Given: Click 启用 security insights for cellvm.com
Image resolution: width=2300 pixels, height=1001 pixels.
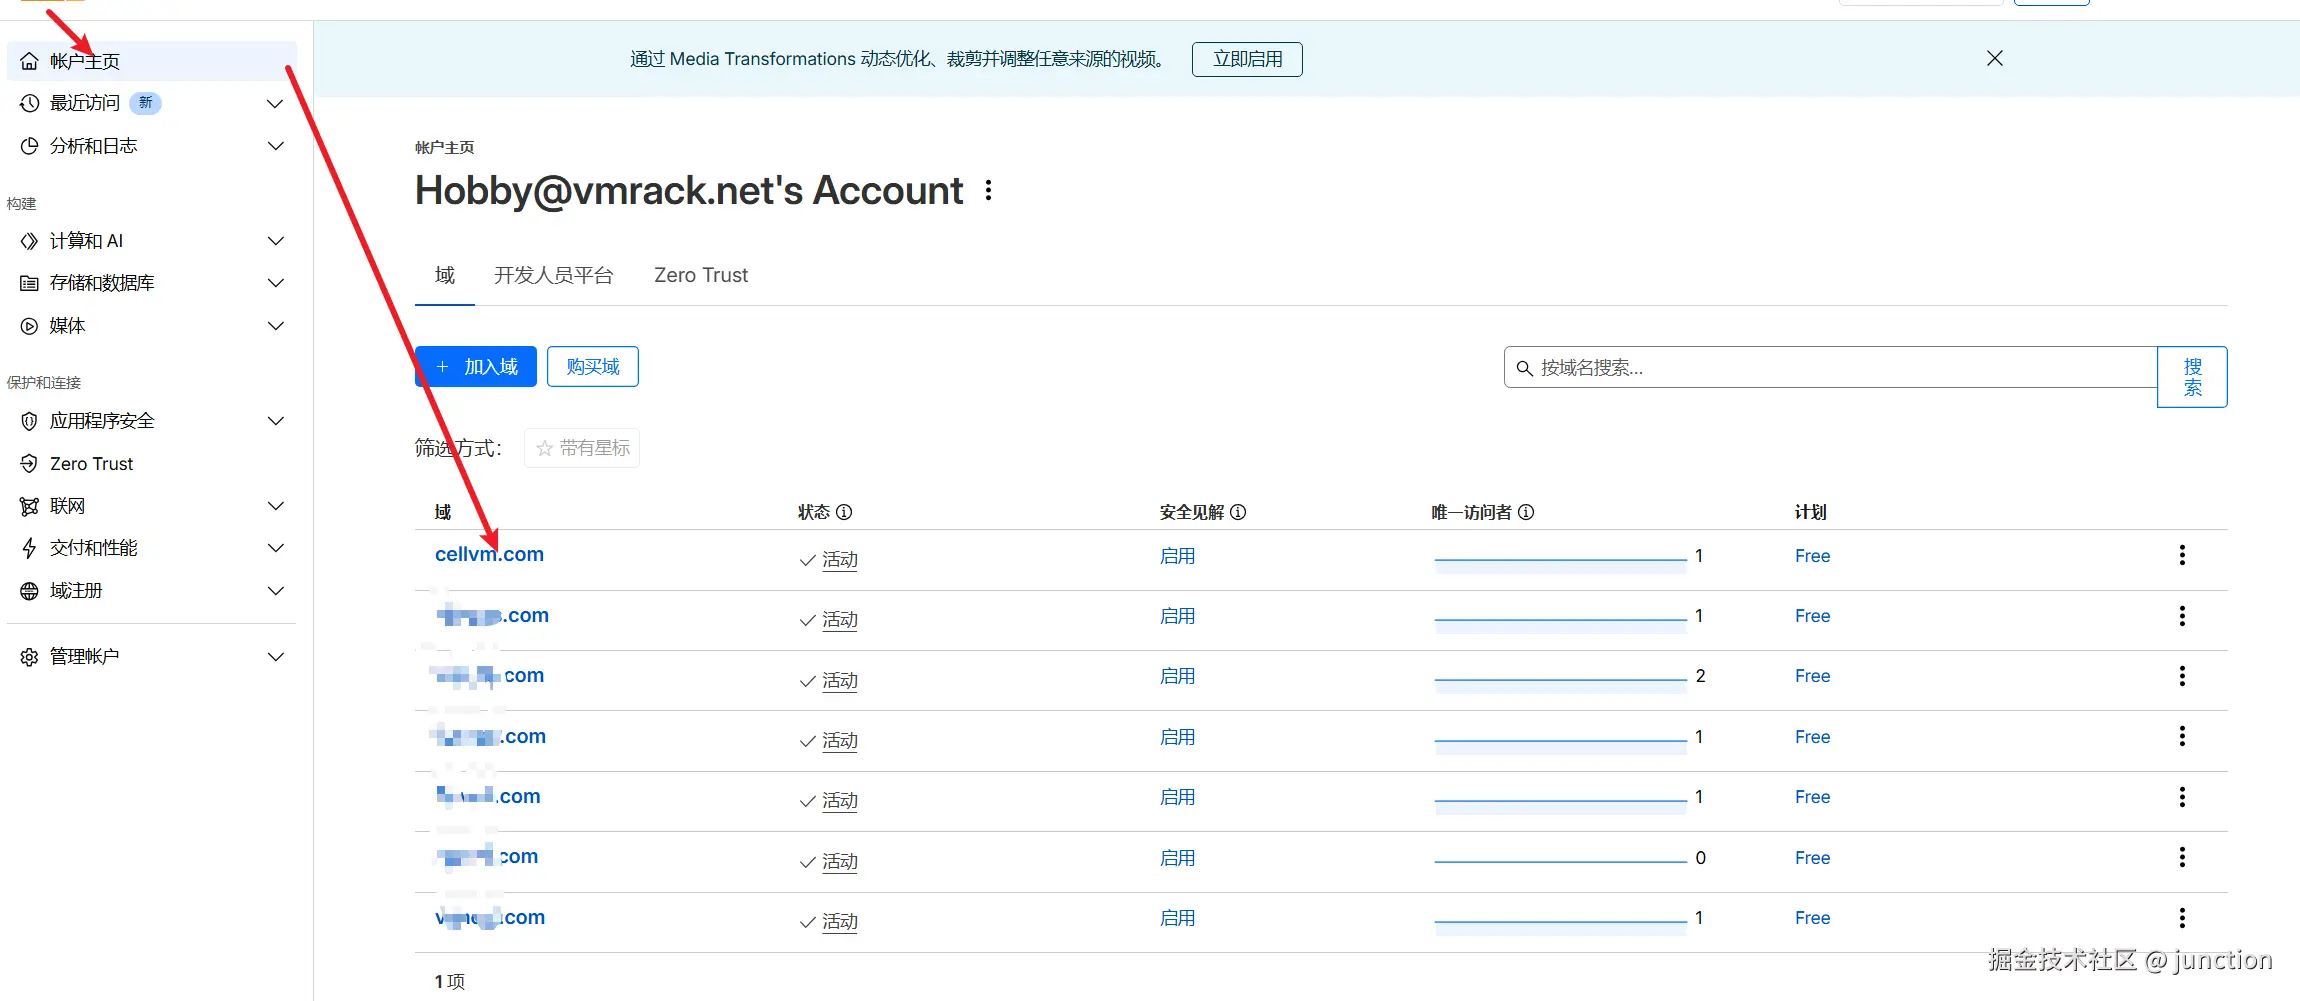Looking at the screenshot, I should point(1177,556).
